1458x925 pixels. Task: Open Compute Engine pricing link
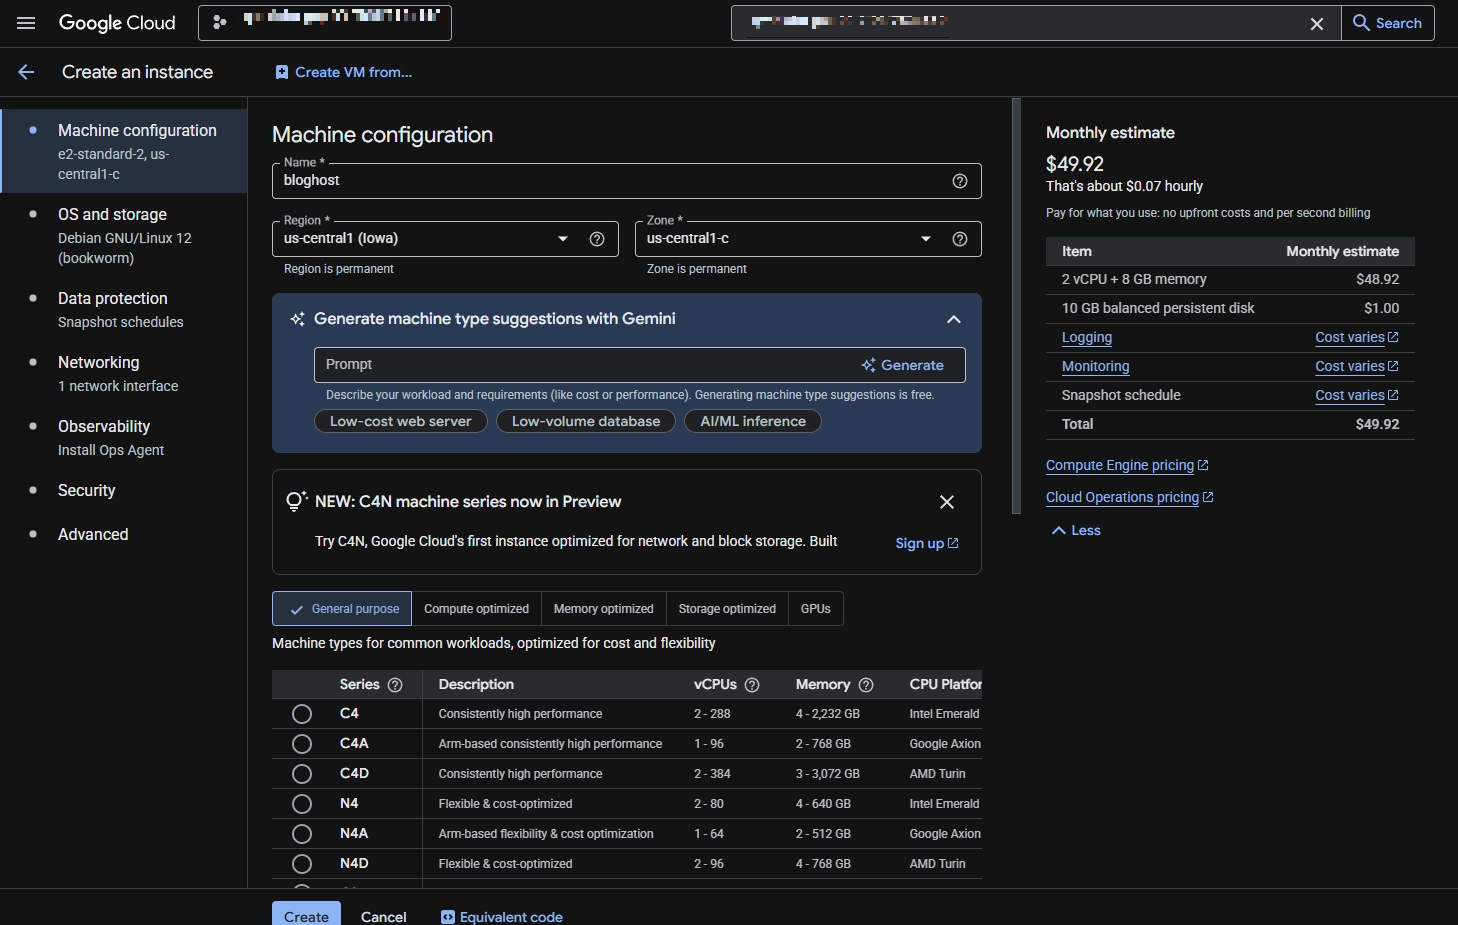click(1127, 466)
